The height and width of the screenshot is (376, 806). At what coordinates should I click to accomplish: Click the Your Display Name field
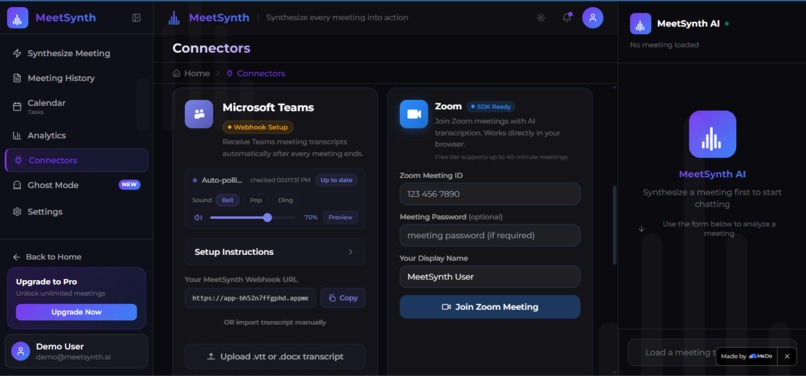tap(490, 277)
